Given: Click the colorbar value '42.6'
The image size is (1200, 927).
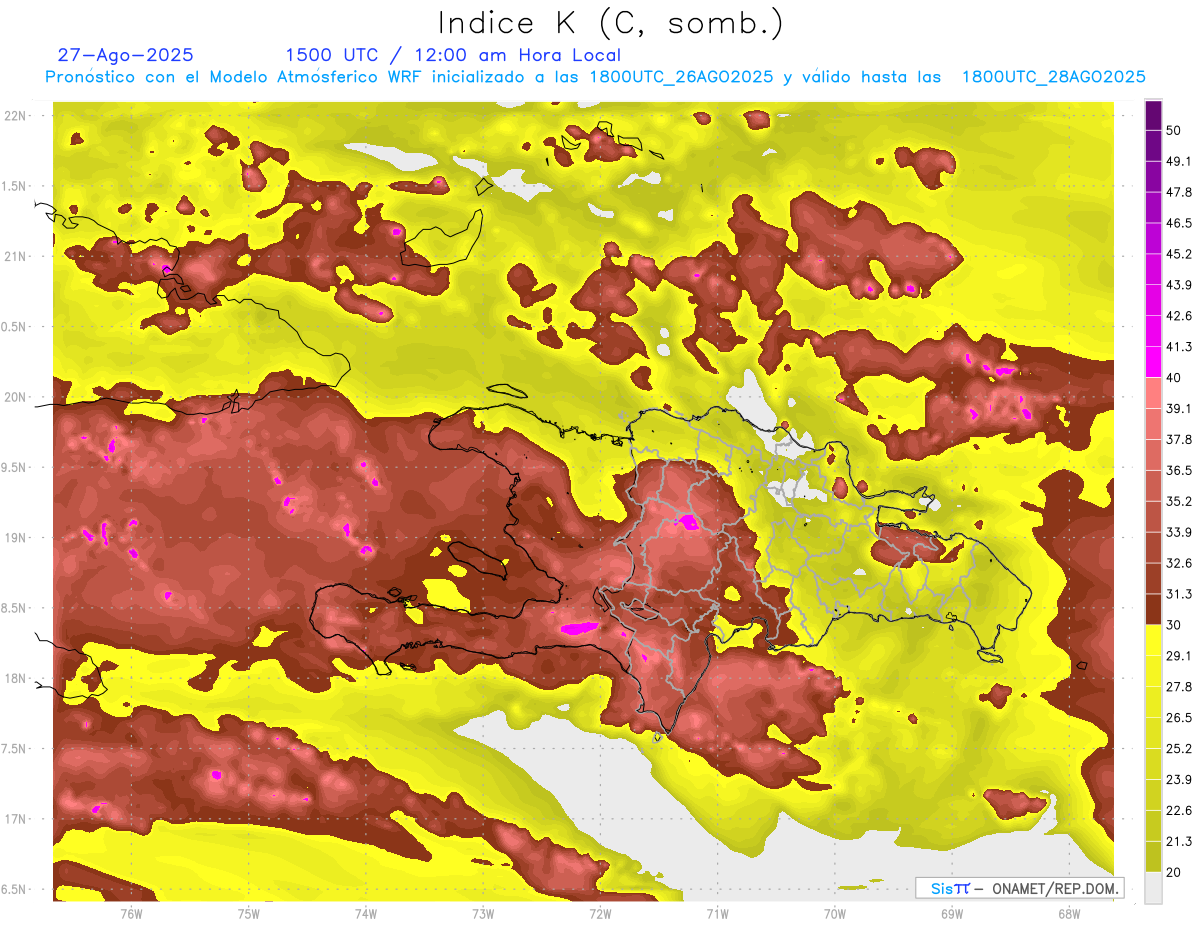Looking at the screenshot, I should pyautogui.click(x=1178, y=316).
